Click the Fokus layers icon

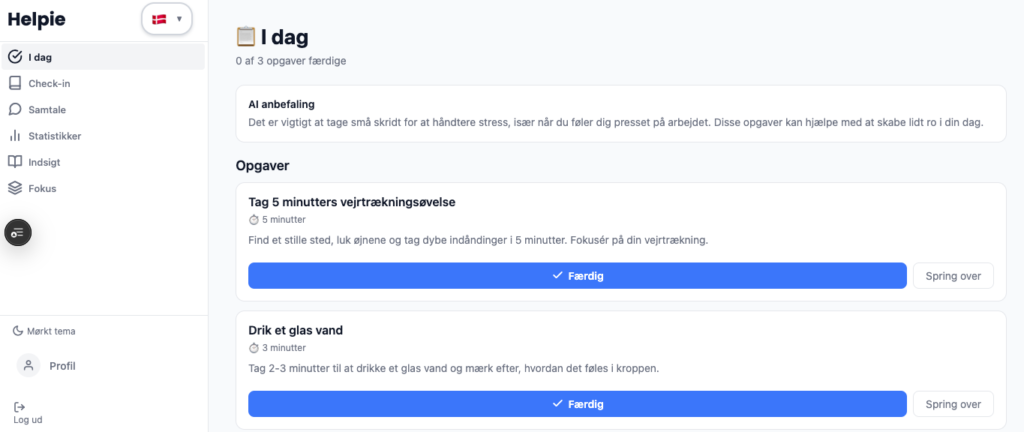tap(15, 187)
